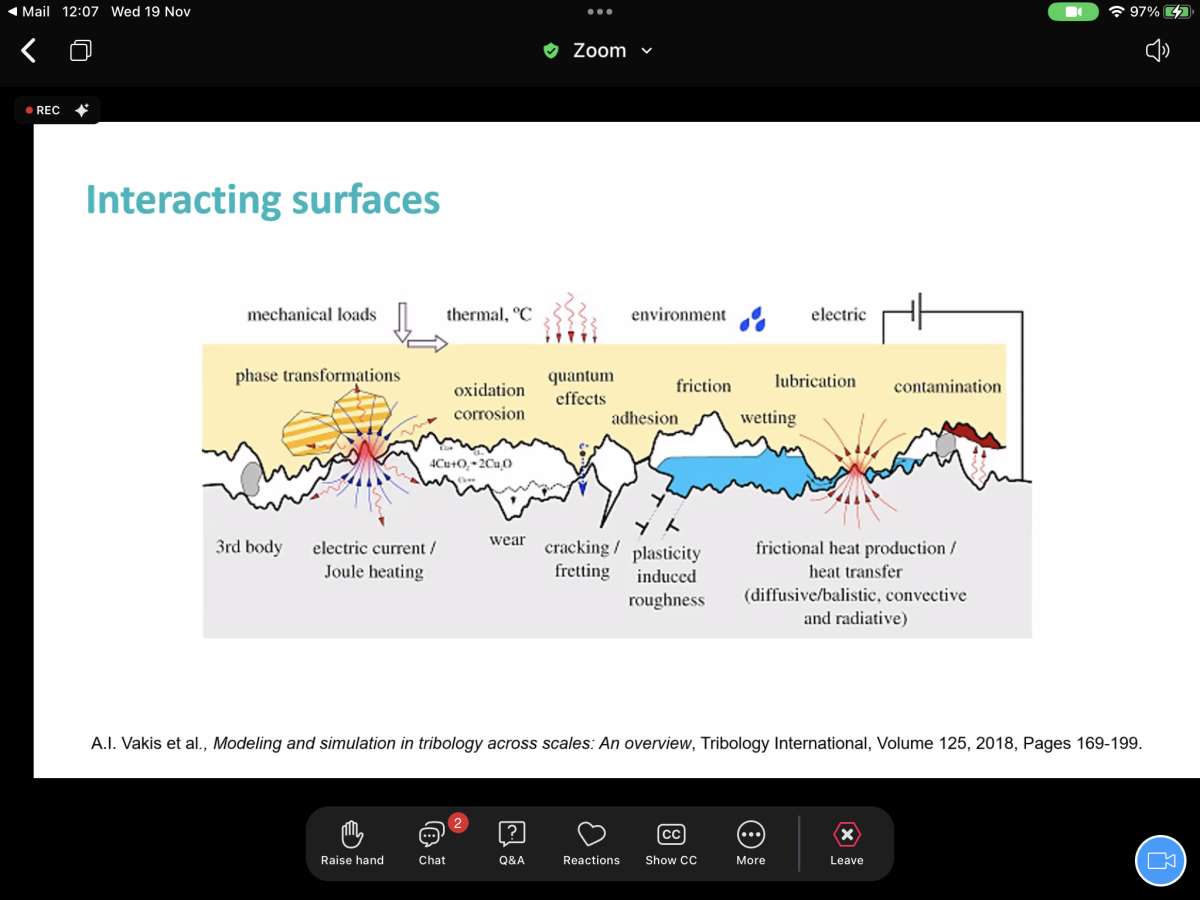Viewport: 1200px width, 900px height.
Task: Tap the green camera-in-use status pill
Action: point(1073,12)
